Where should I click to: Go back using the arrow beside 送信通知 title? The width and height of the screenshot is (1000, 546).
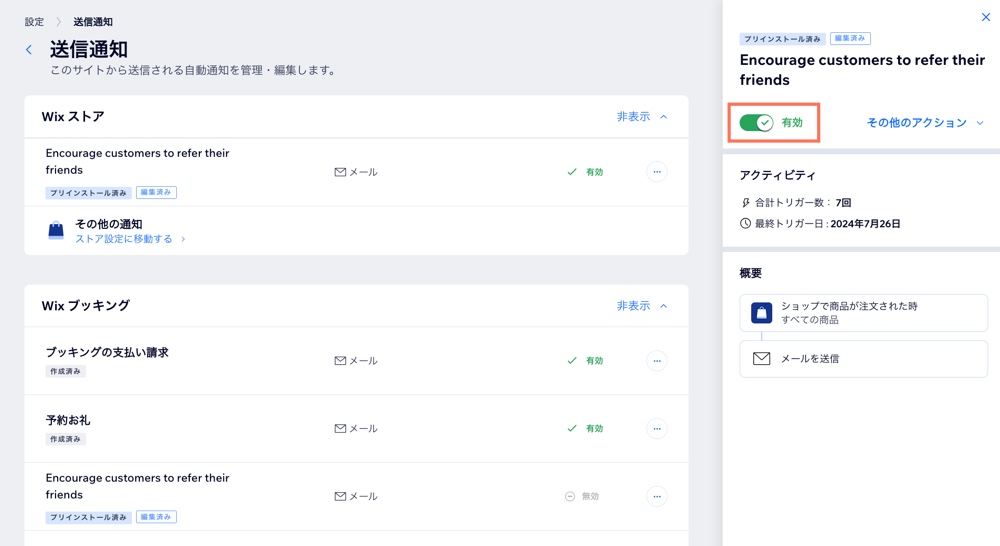tap(29, 50)
